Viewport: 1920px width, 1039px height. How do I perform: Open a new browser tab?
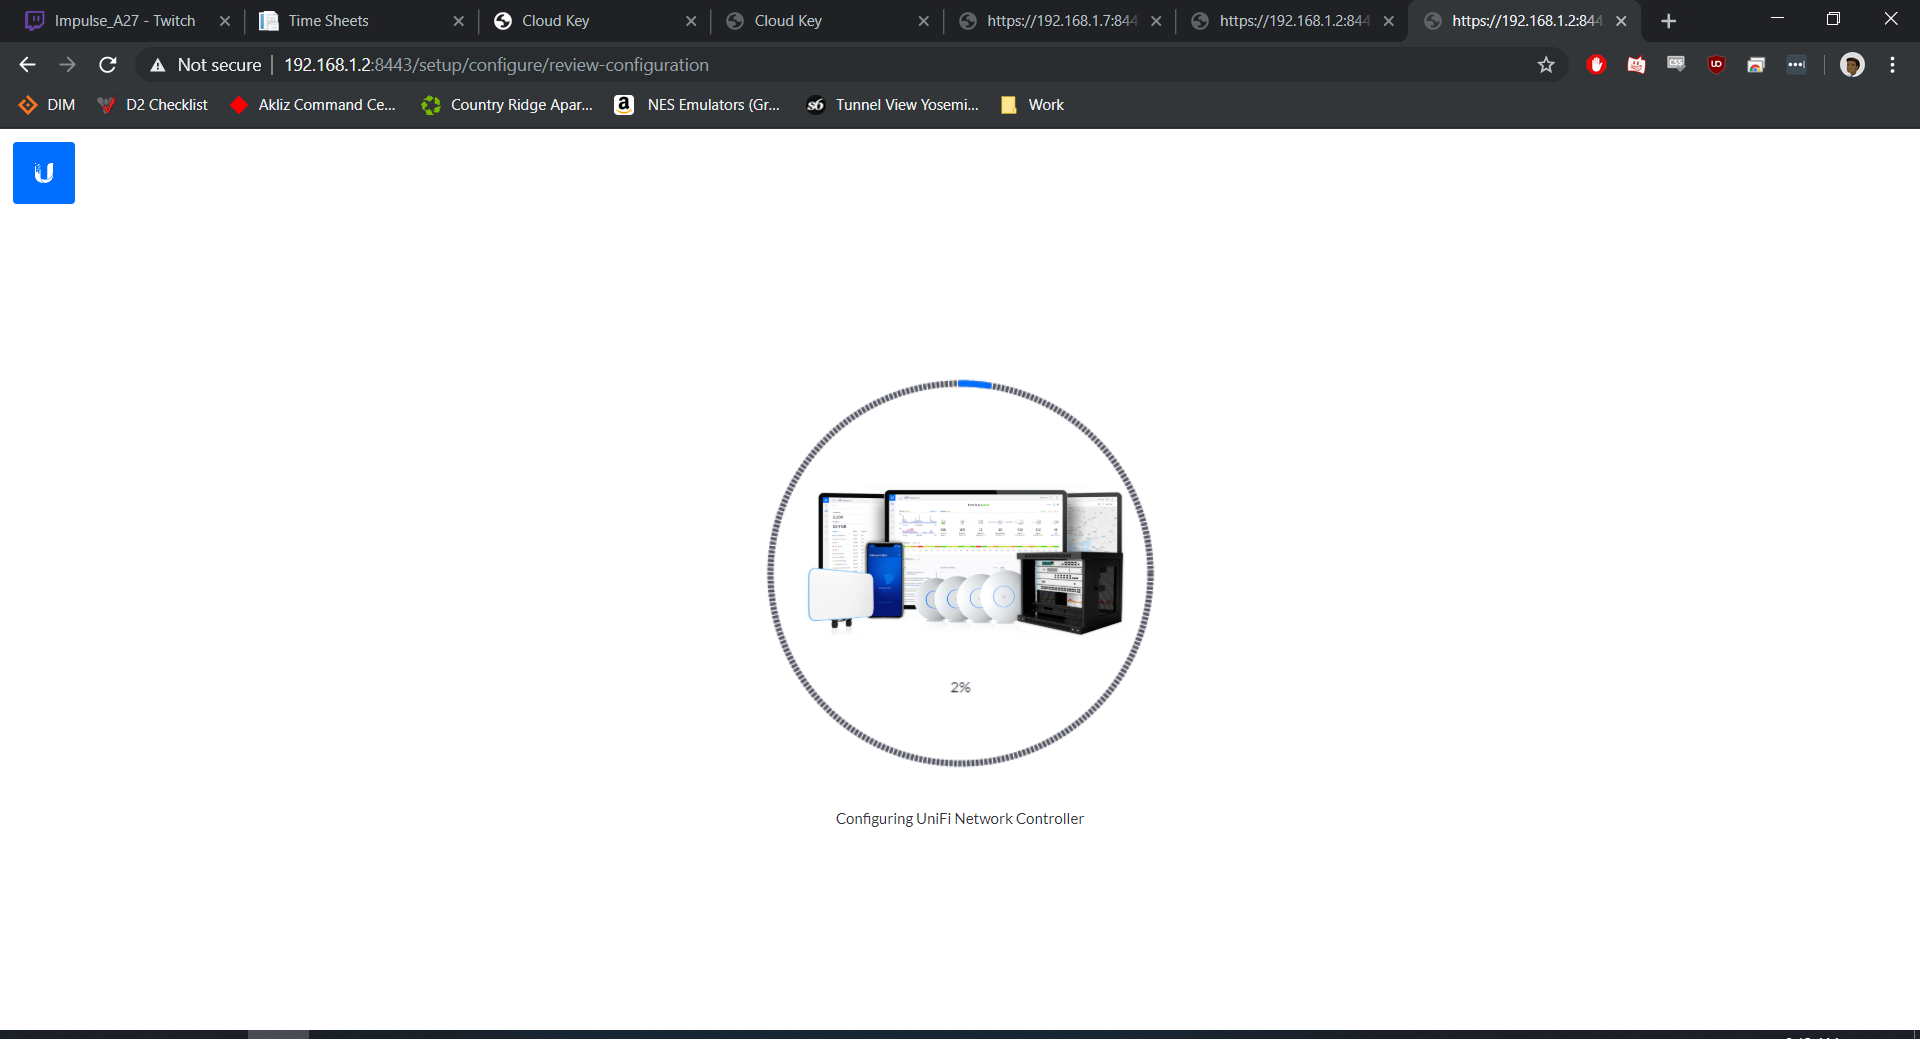point(1668,21)
